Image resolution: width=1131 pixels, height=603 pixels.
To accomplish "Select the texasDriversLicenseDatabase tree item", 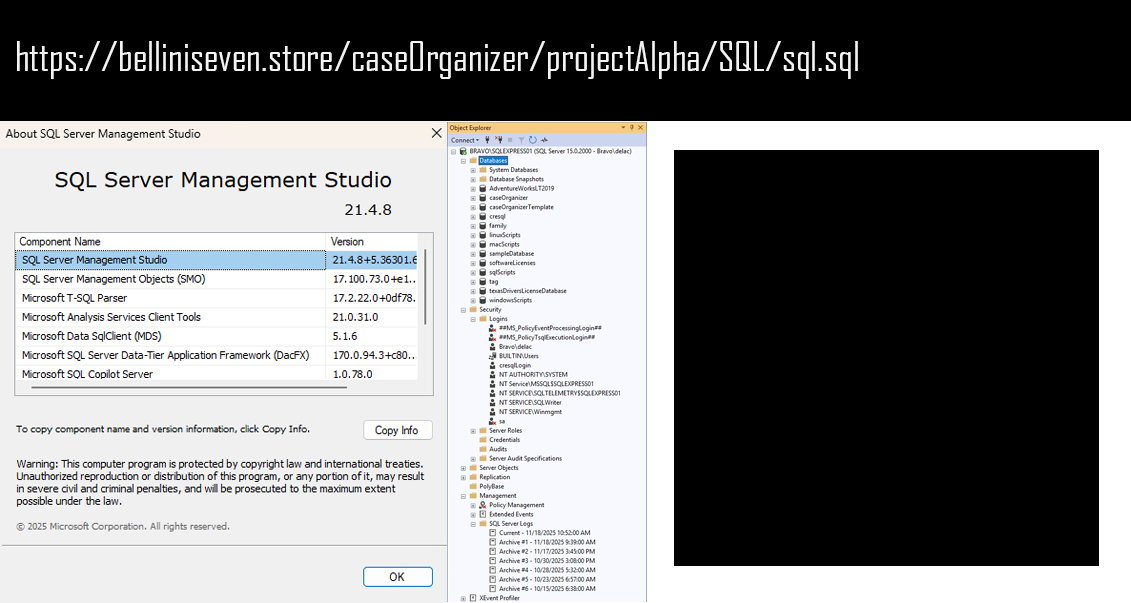I will click(x=528, y=291).
